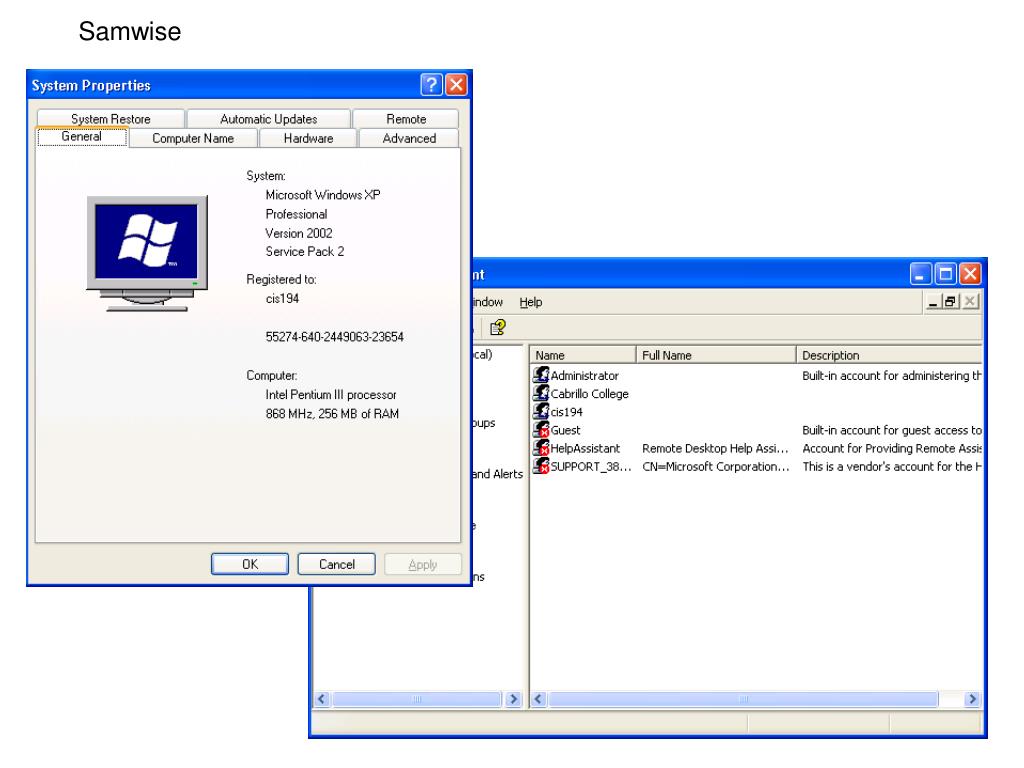The width and height of the screenshot is (1024, 768).
Task: Open the Advanced tab
Action: click(409, 138)
